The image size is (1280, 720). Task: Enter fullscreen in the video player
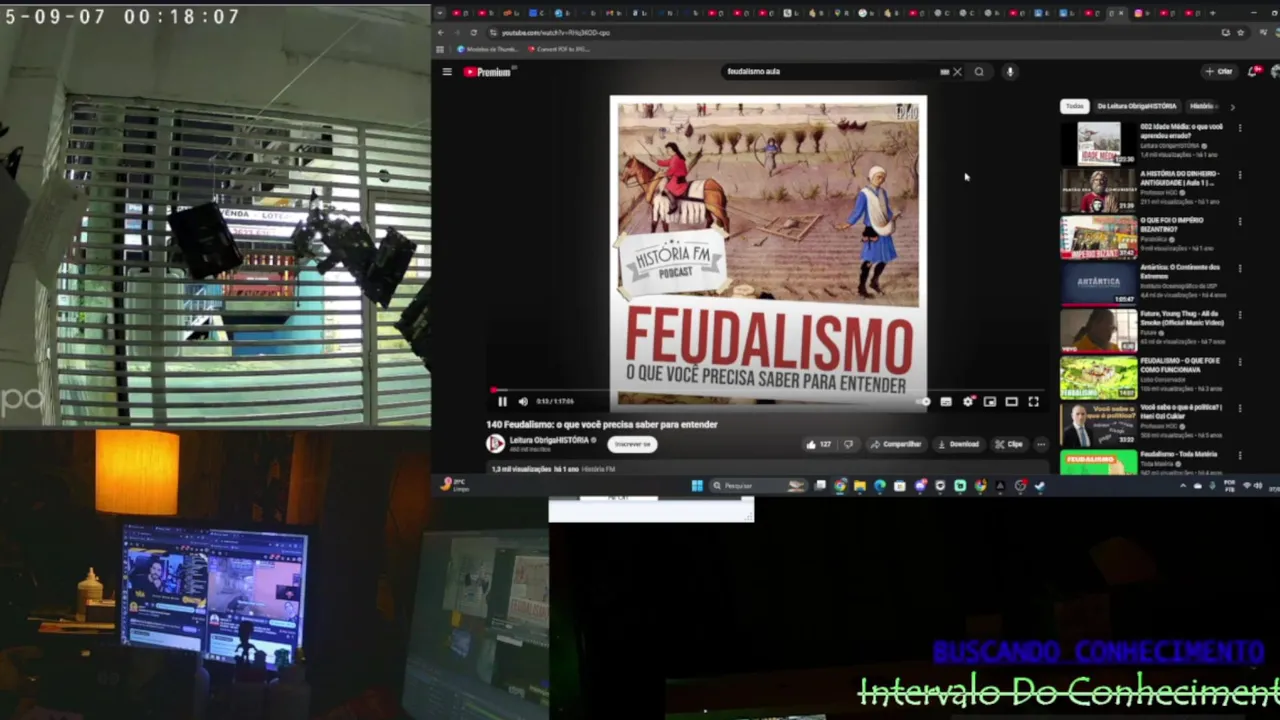coord(1034,401)
